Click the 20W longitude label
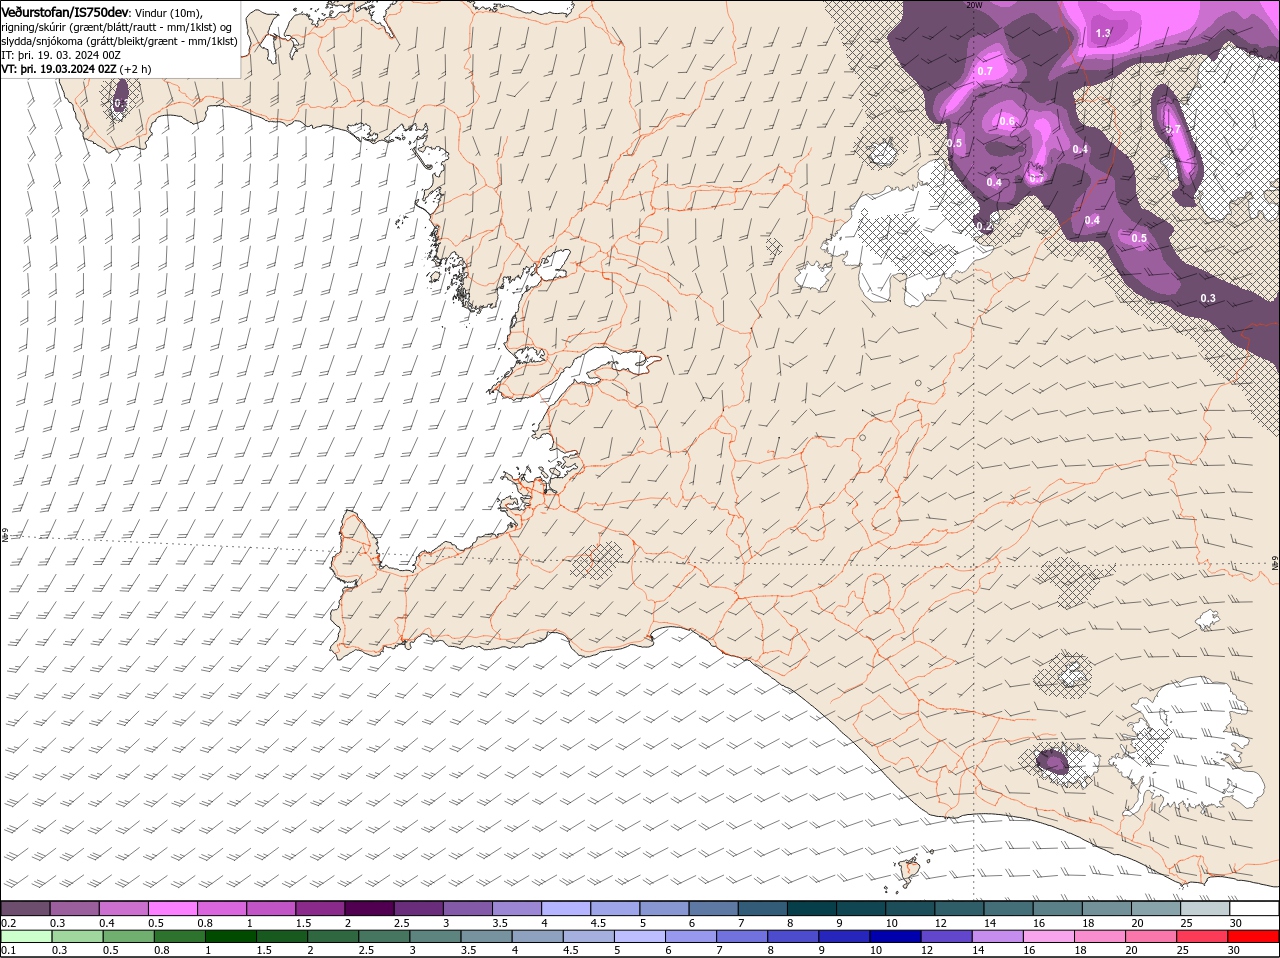1280x958 pixels. [x=975, y=5]
